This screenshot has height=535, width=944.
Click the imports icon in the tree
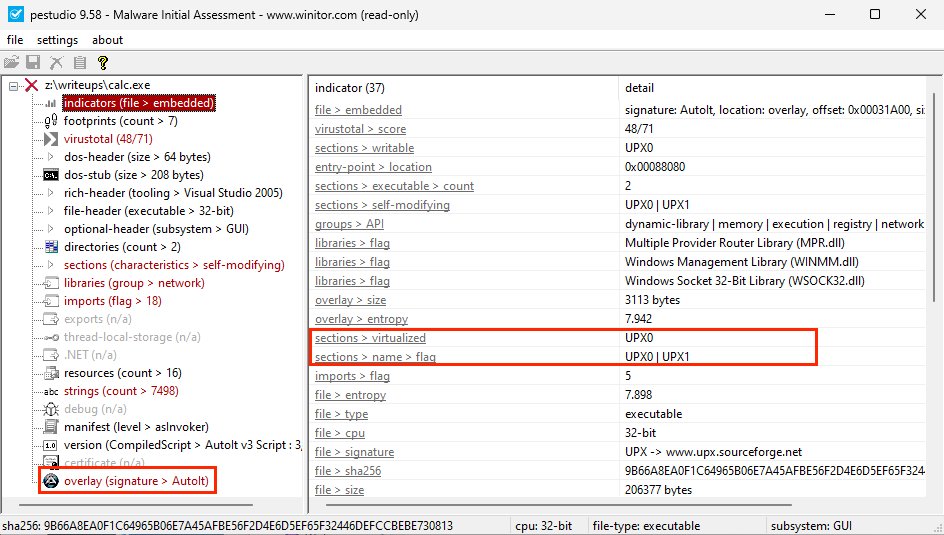pyautogui.click(x=51, y=301)
